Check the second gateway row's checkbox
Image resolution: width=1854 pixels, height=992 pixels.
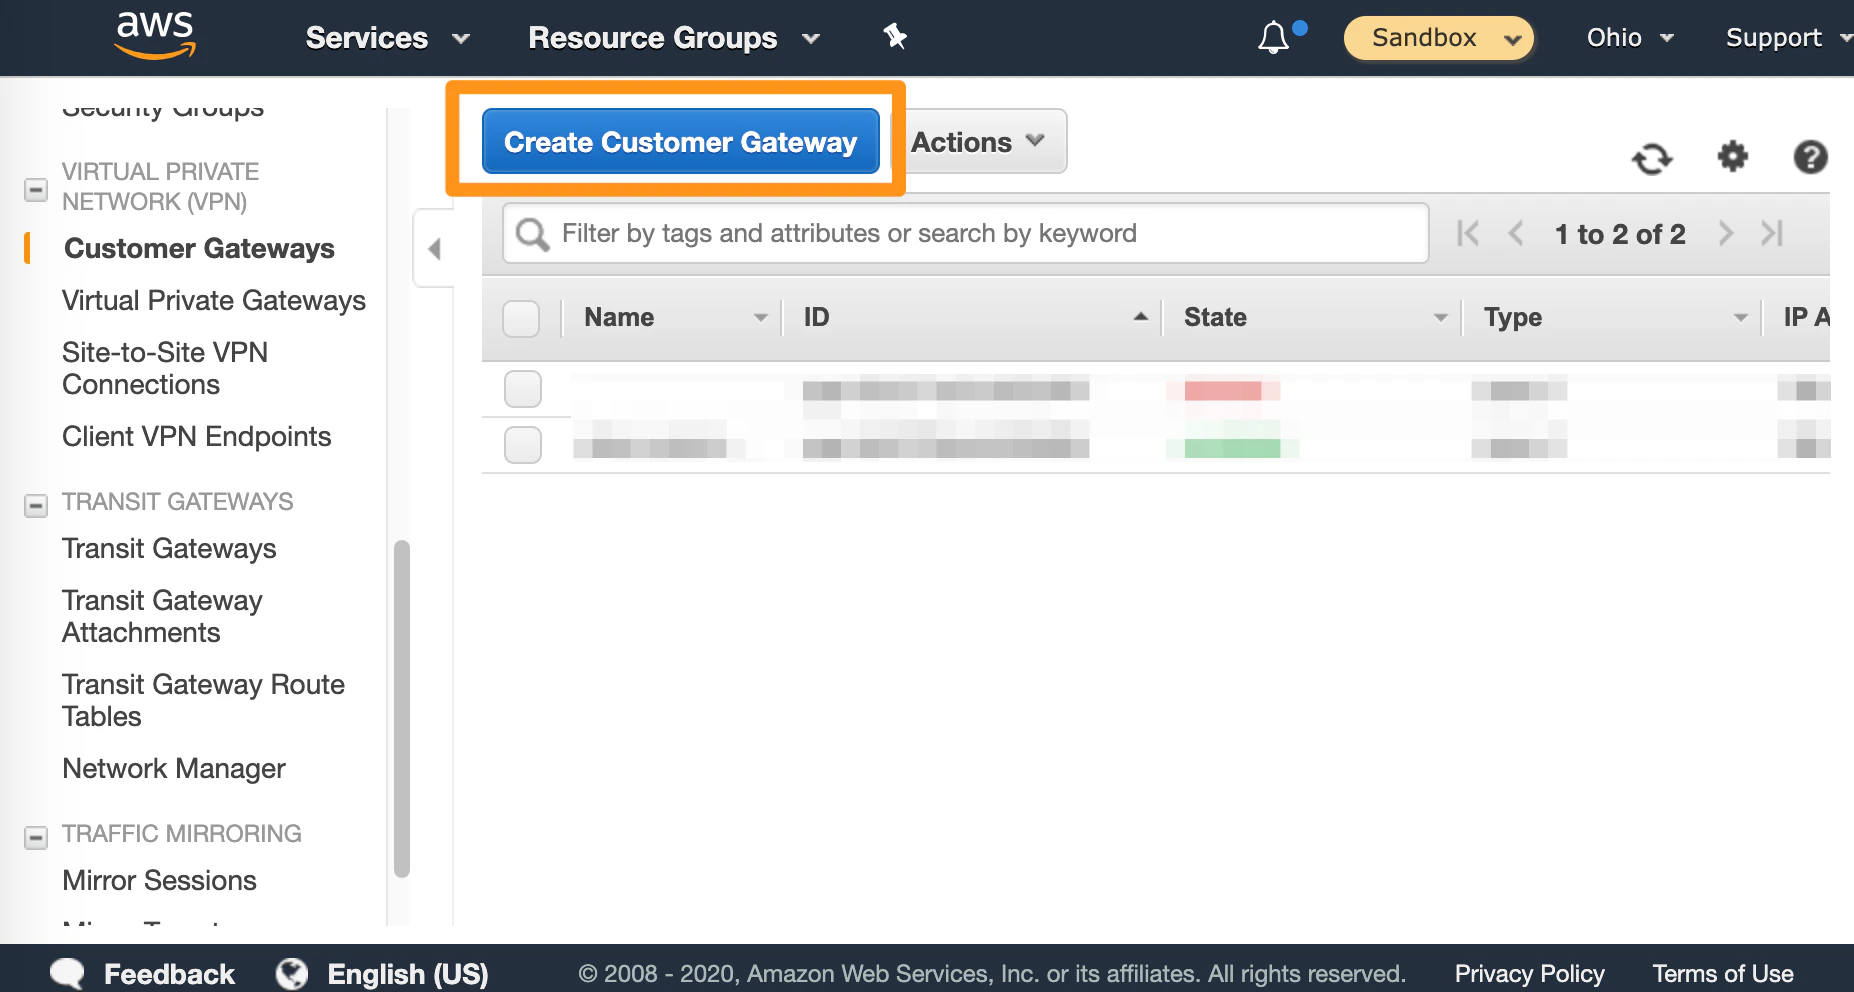[521, 444]
